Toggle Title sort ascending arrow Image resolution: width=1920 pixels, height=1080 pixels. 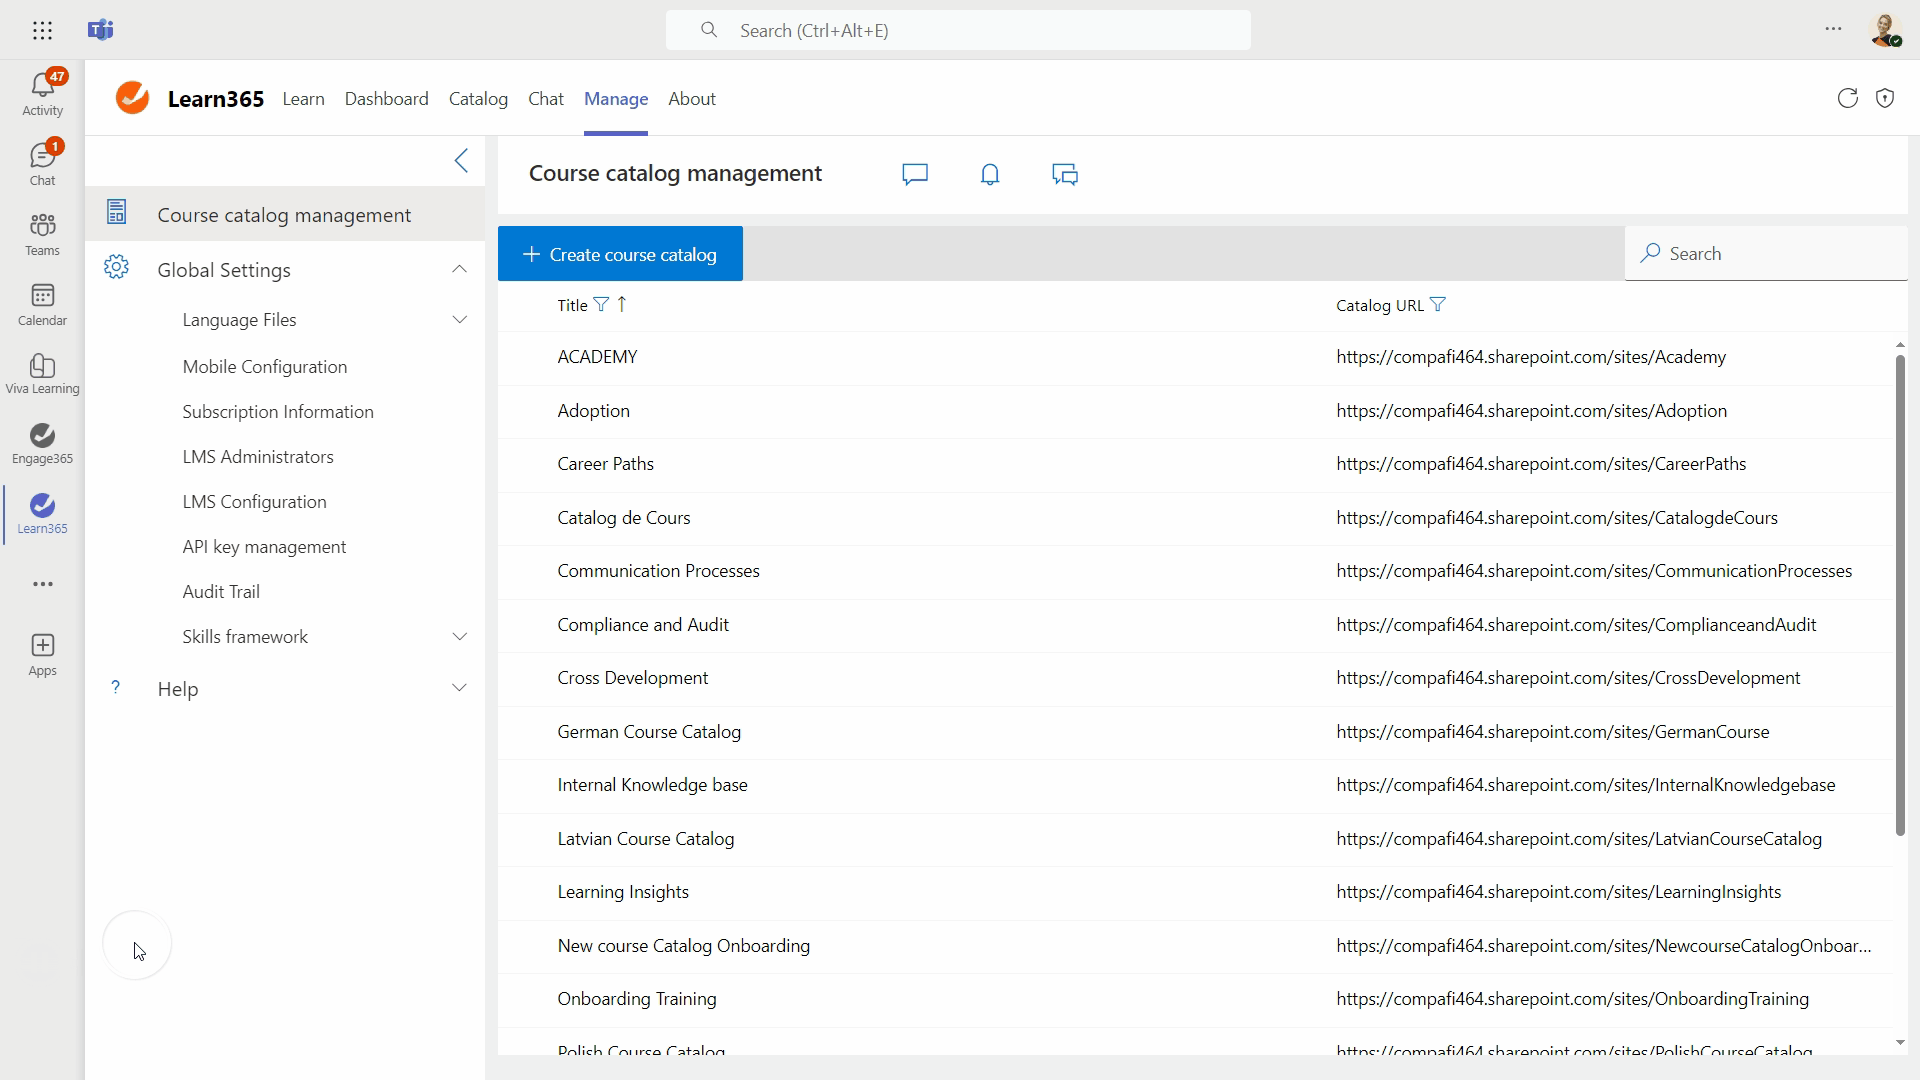pyautogui.click(x=622, y=304)
